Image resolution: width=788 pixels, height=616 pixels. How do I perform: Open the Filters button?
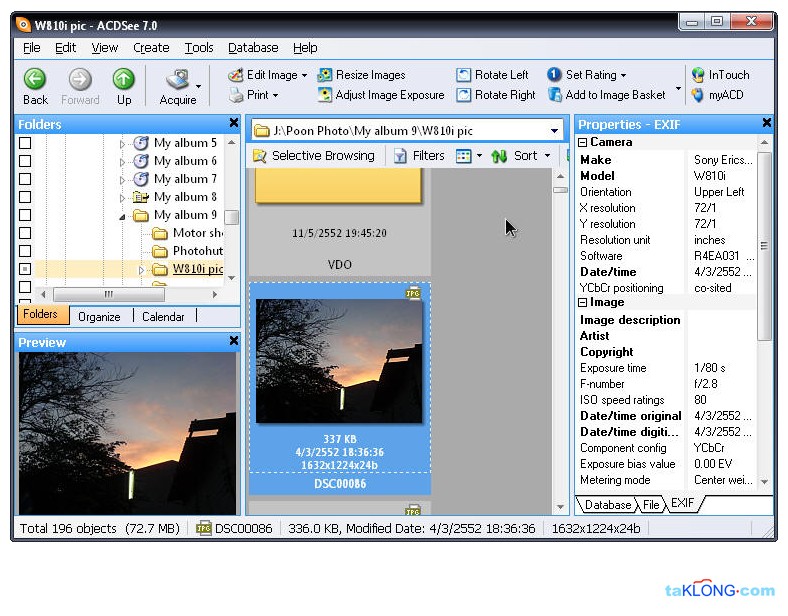point(419,156)
